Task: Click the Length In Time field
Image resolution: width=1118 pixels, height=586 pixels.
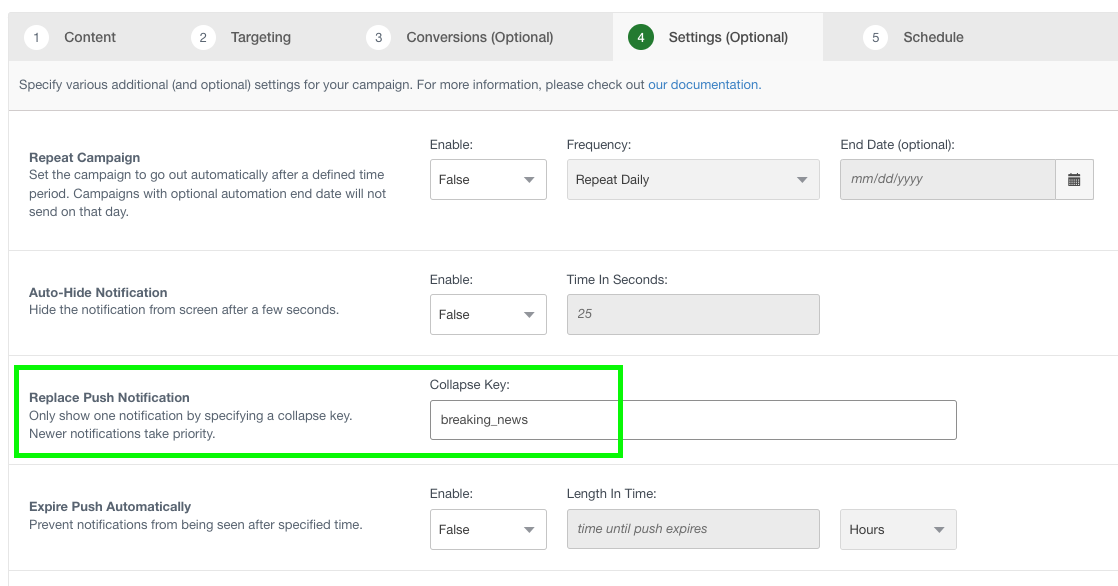Action: [x=692, y=530]
